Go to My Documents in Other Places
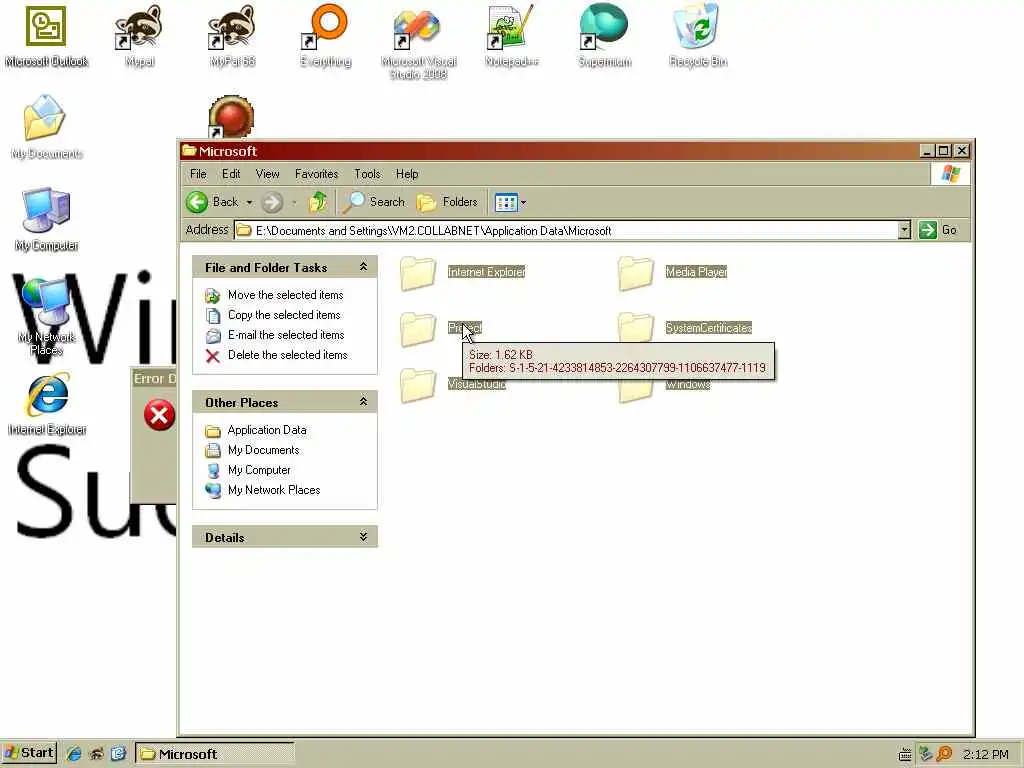1024x768 pixels. coord(263,451)
